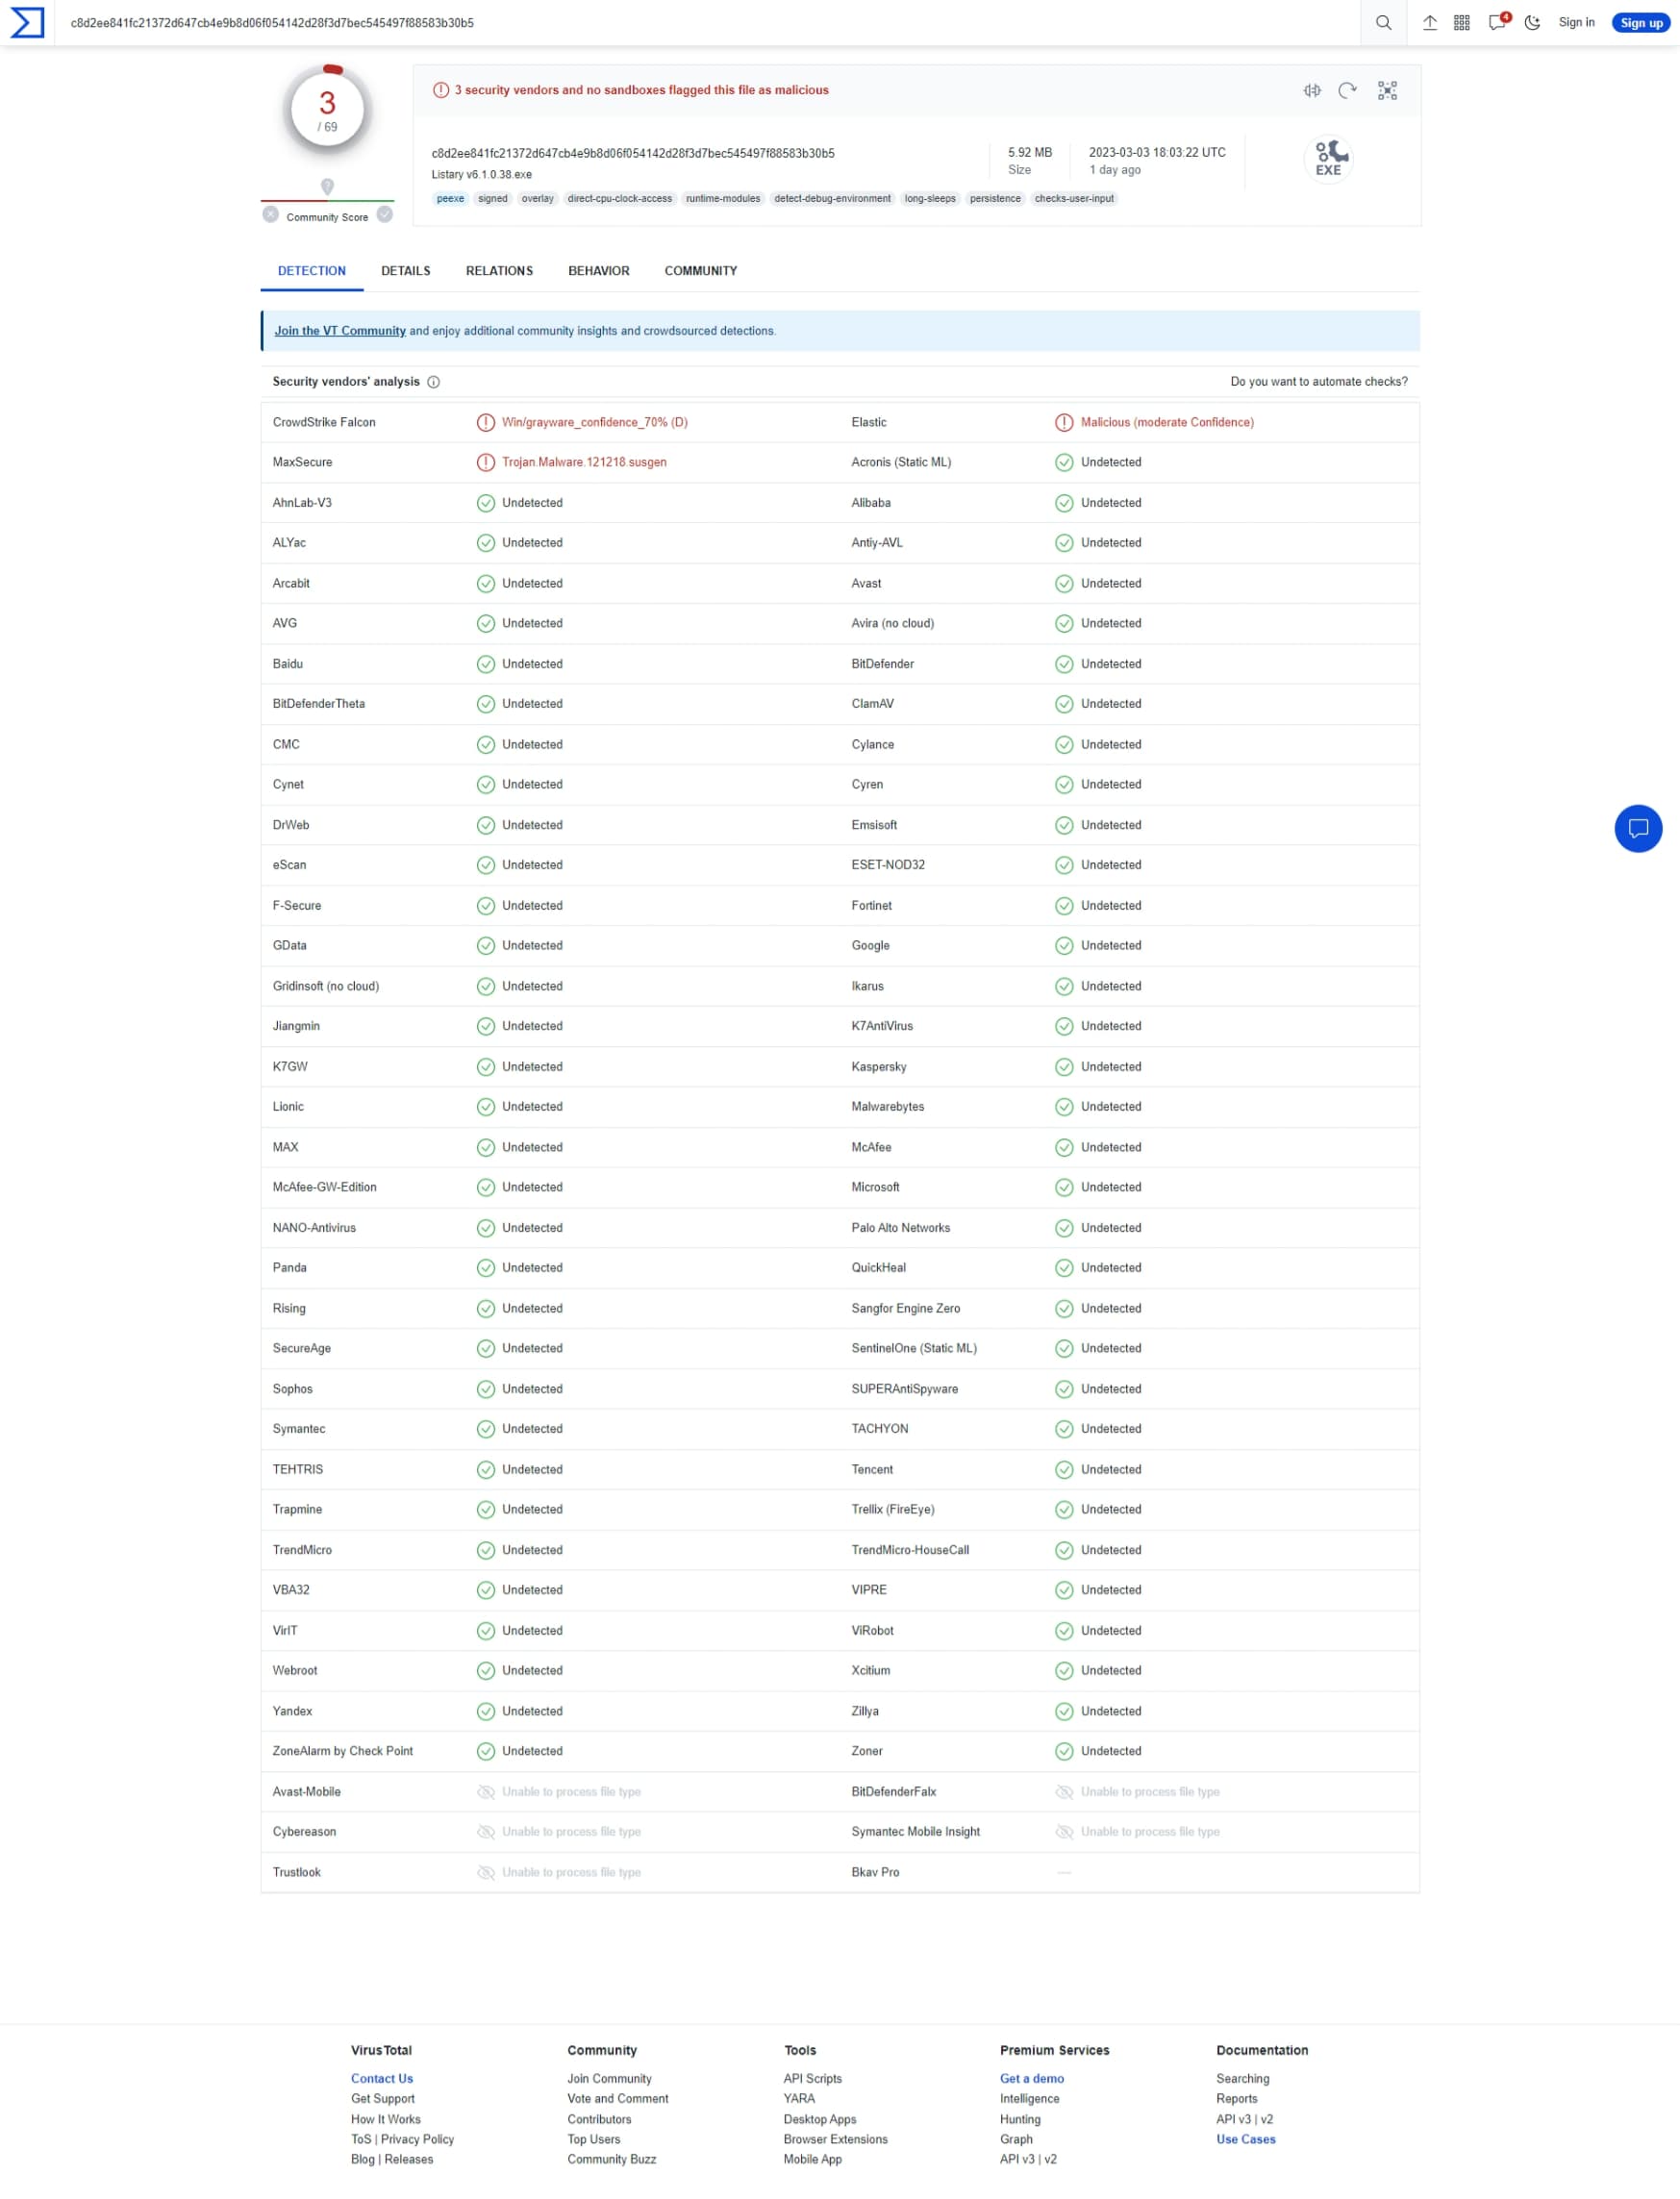Switch to the DETAILS tab

point(406,271)
